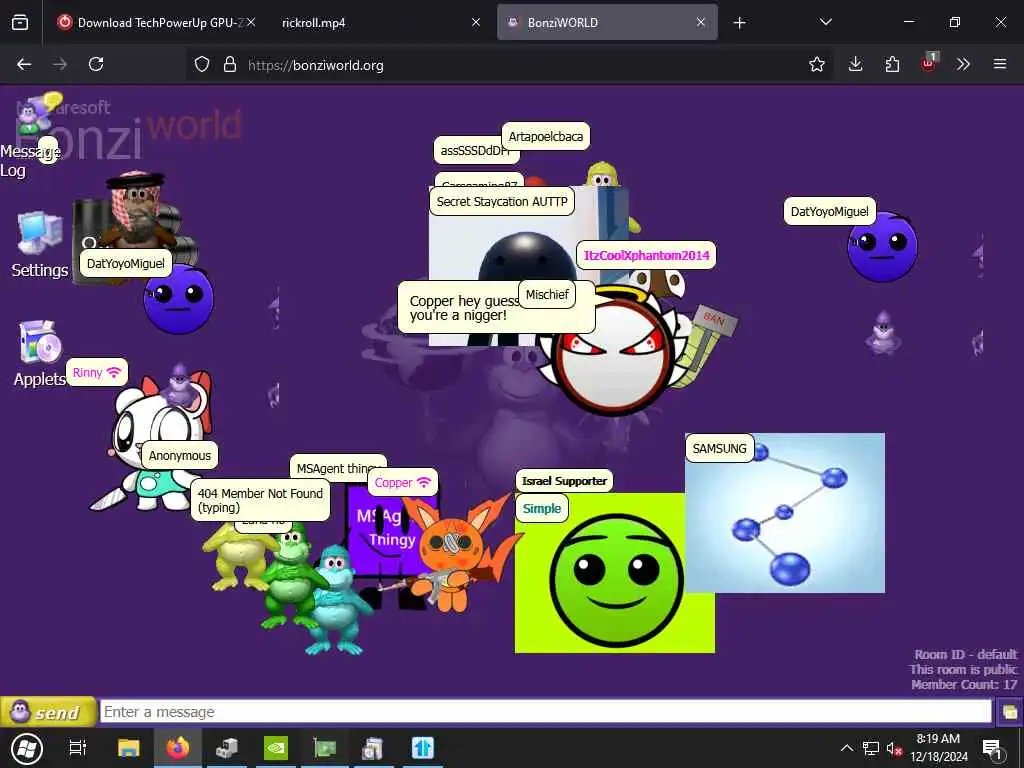
Task: Open Firefox View in the tab bar
Action: (20, 23)
